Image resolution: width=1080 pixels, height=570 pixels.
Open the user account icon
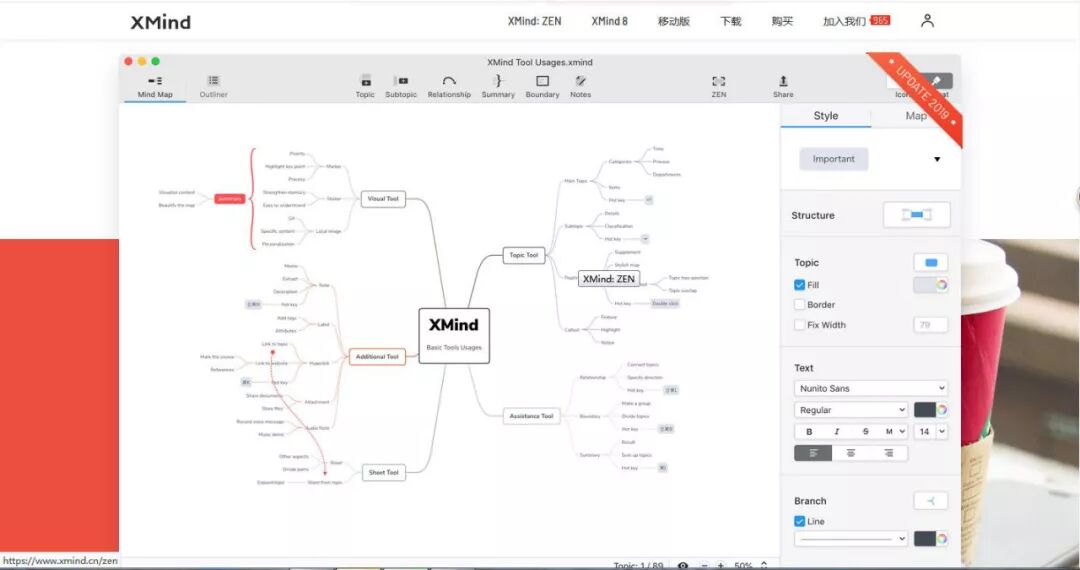tap(927, 21)
